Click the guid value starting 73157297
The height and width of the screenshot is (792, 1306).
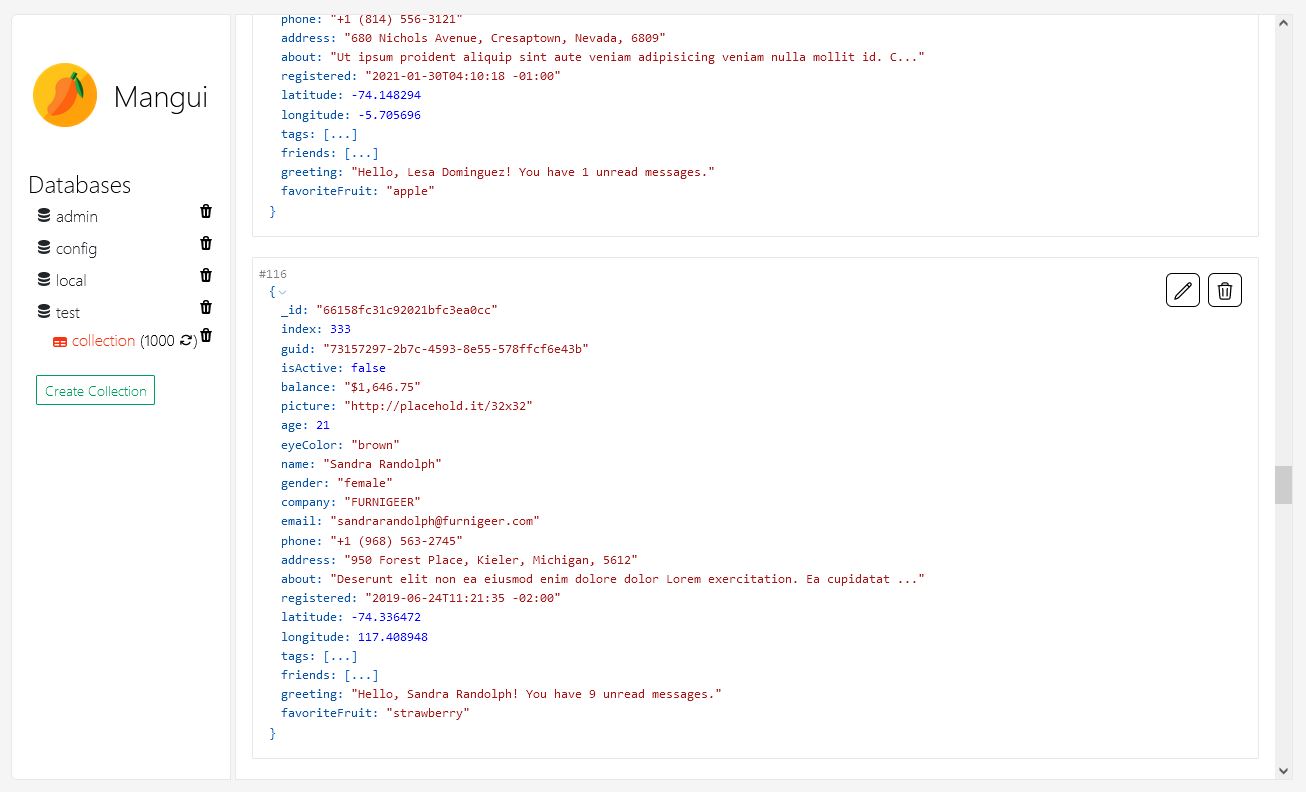point(456,348)
